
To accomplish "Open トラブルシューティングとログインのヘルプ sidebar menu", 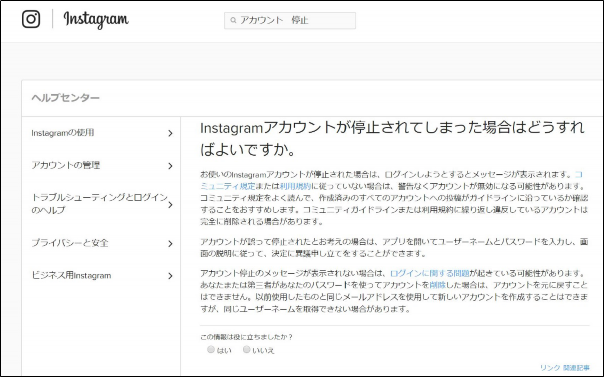I will click(99, 204).
